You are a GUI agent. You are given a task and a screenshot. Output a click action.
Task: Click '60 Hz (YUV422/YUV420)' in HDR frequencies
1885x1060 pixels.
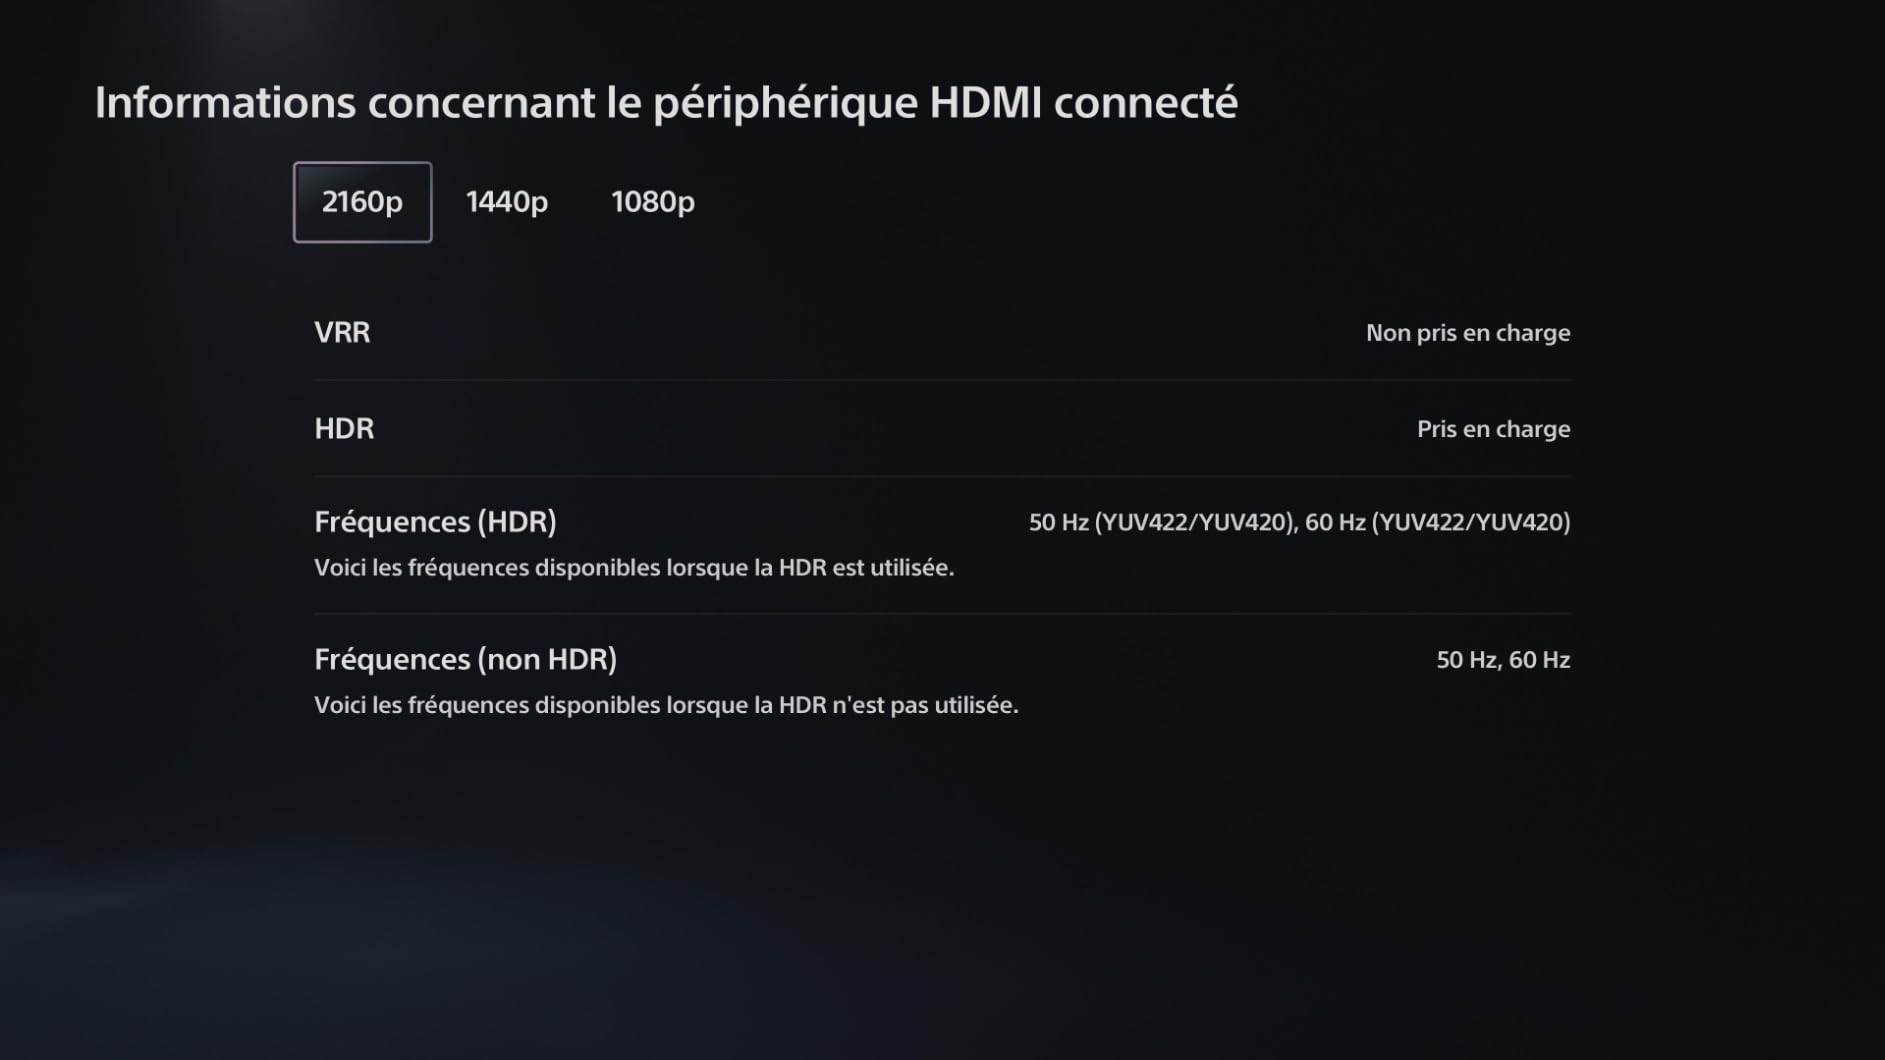(x=1437, y=522)
